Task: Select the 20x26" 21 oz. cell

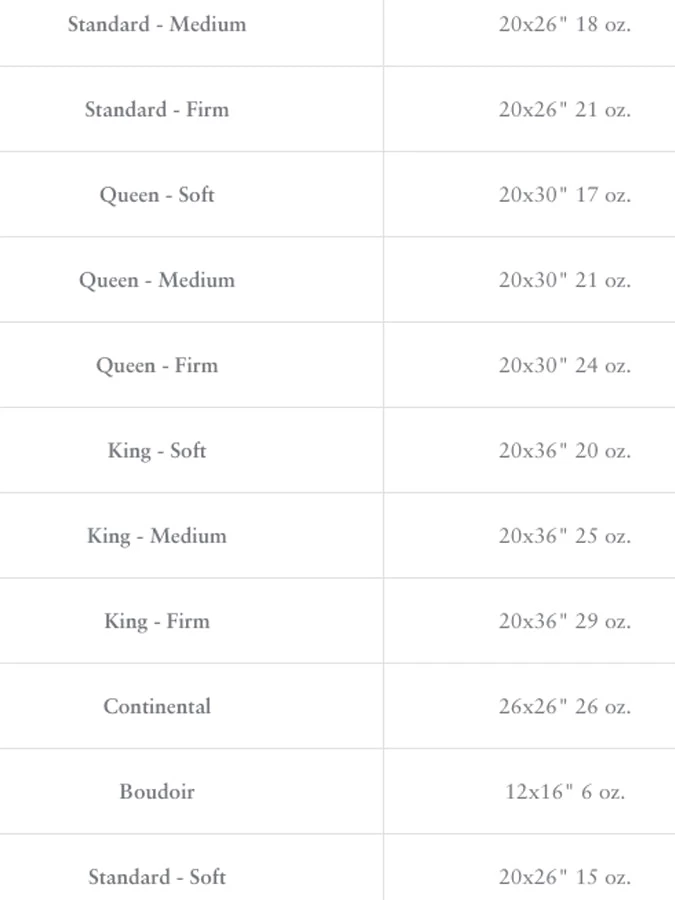Action: click(x=564, y=109)
